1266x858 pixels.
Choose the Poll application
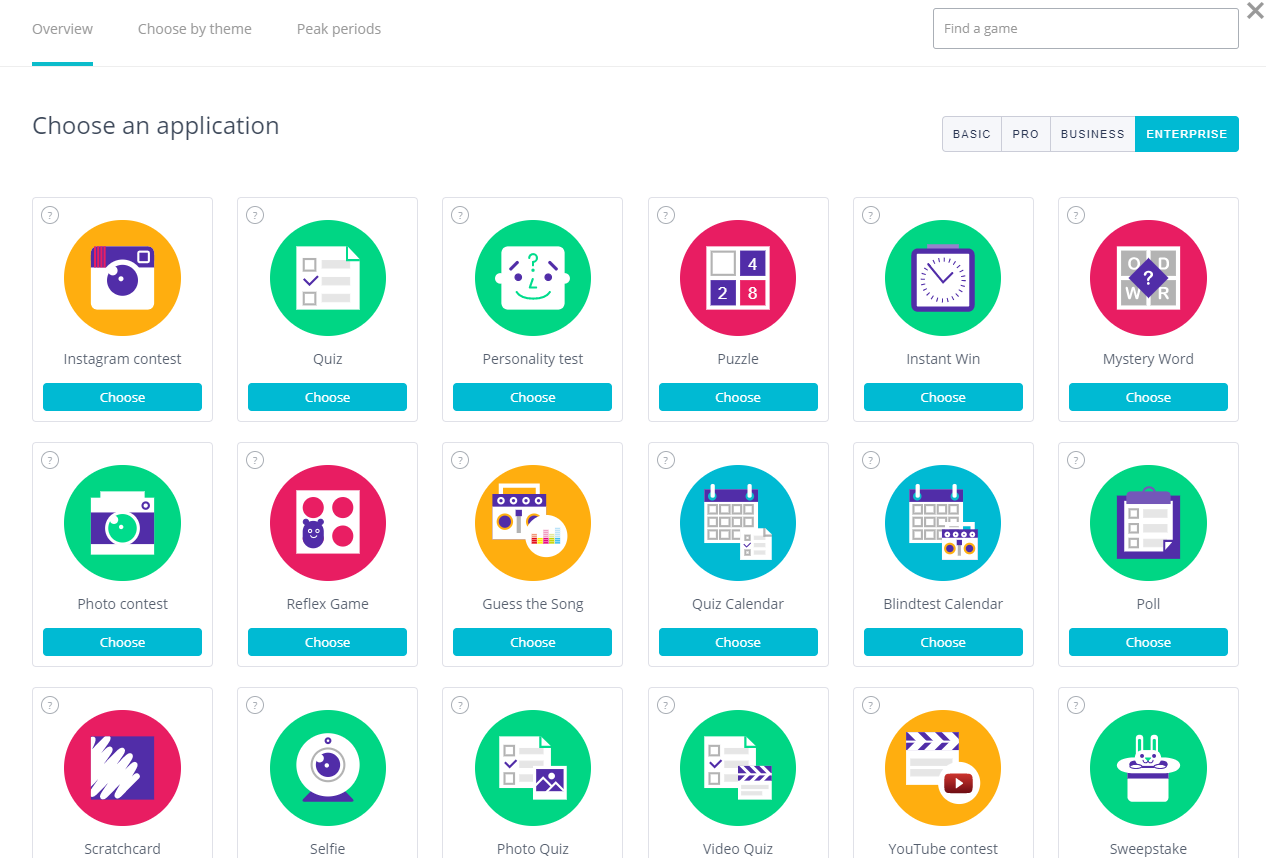tap(1148, 642)
